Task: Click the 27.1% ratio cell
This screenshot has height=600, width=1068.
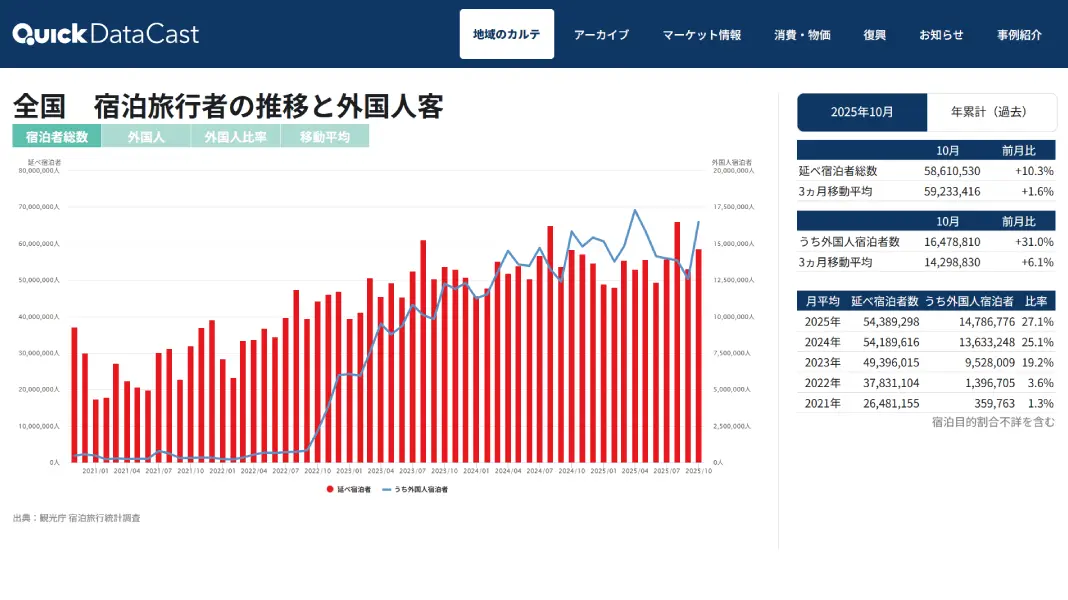Action: point(1037,321)
